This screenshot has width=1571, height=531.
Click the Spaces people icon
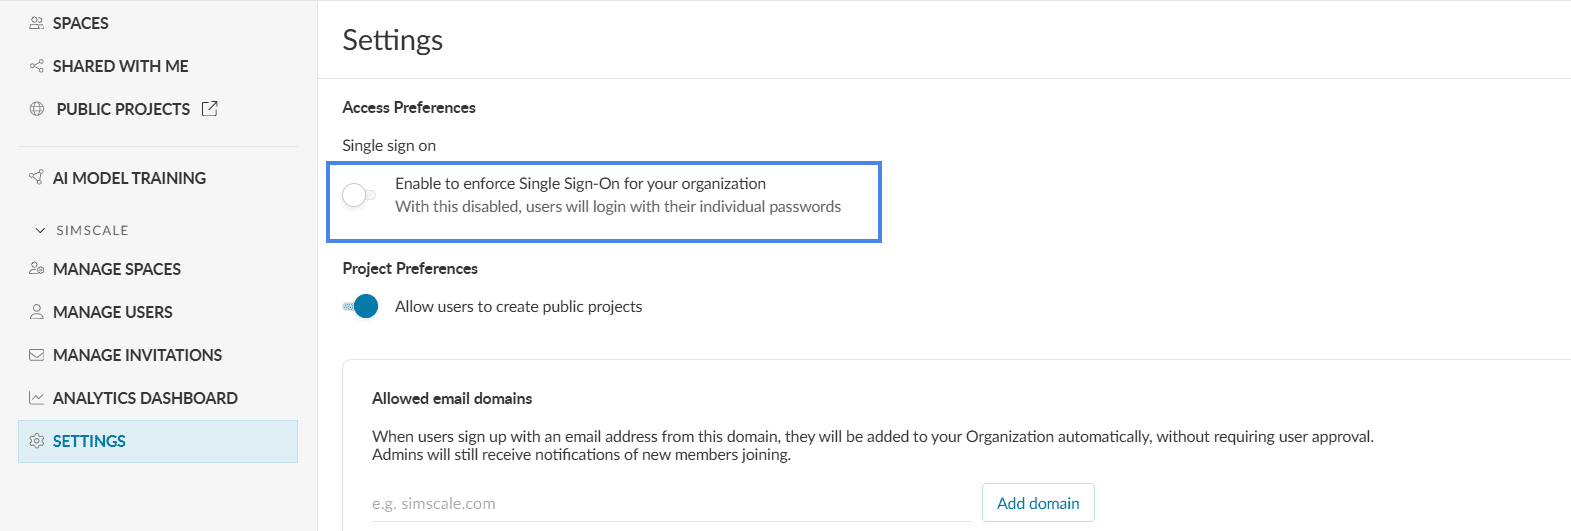[37, 23]
